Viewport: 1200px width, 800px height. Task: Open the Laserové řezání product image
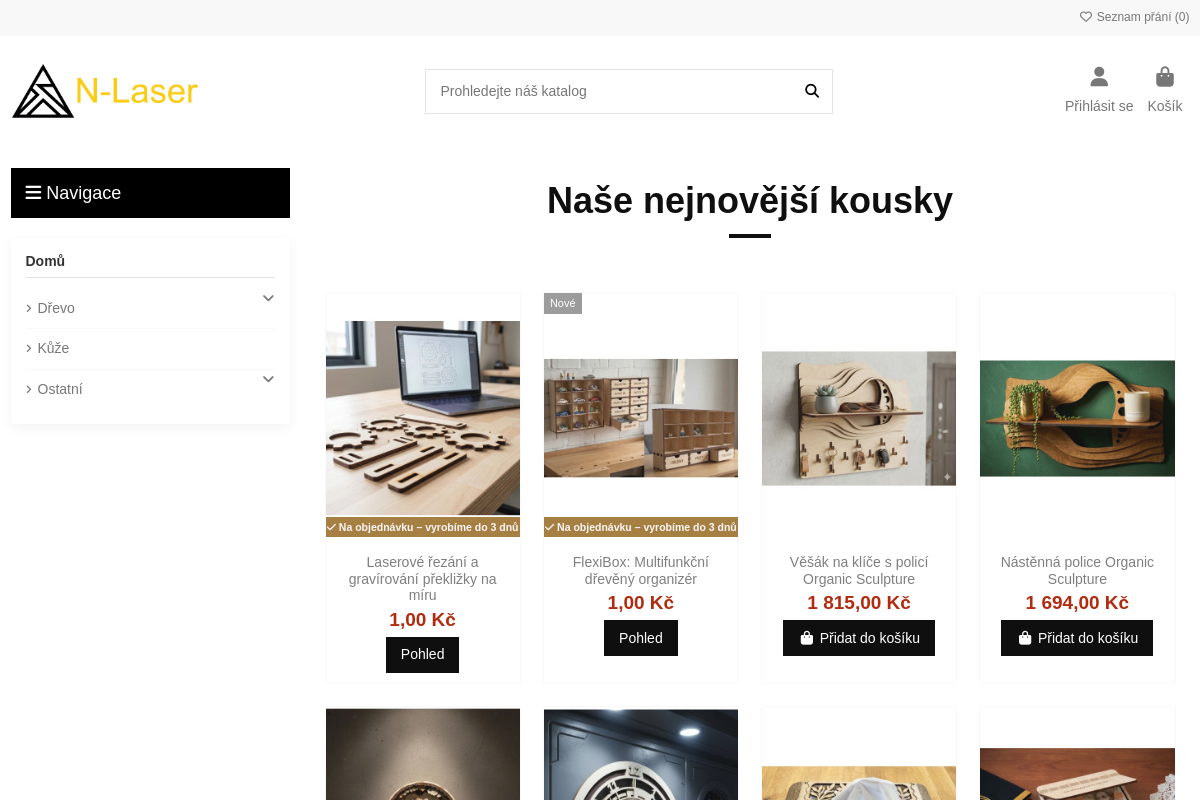423,418
